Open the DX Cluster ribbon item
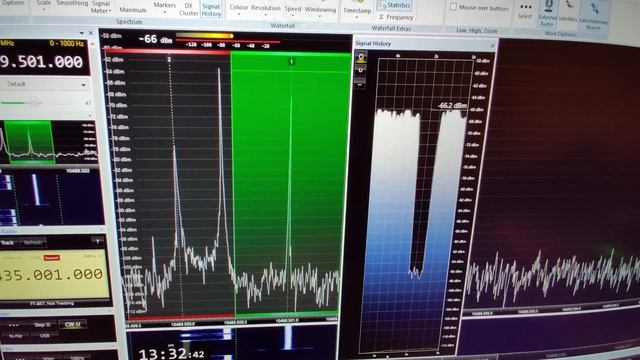640x360 pixels. click(x=188, y=9)
